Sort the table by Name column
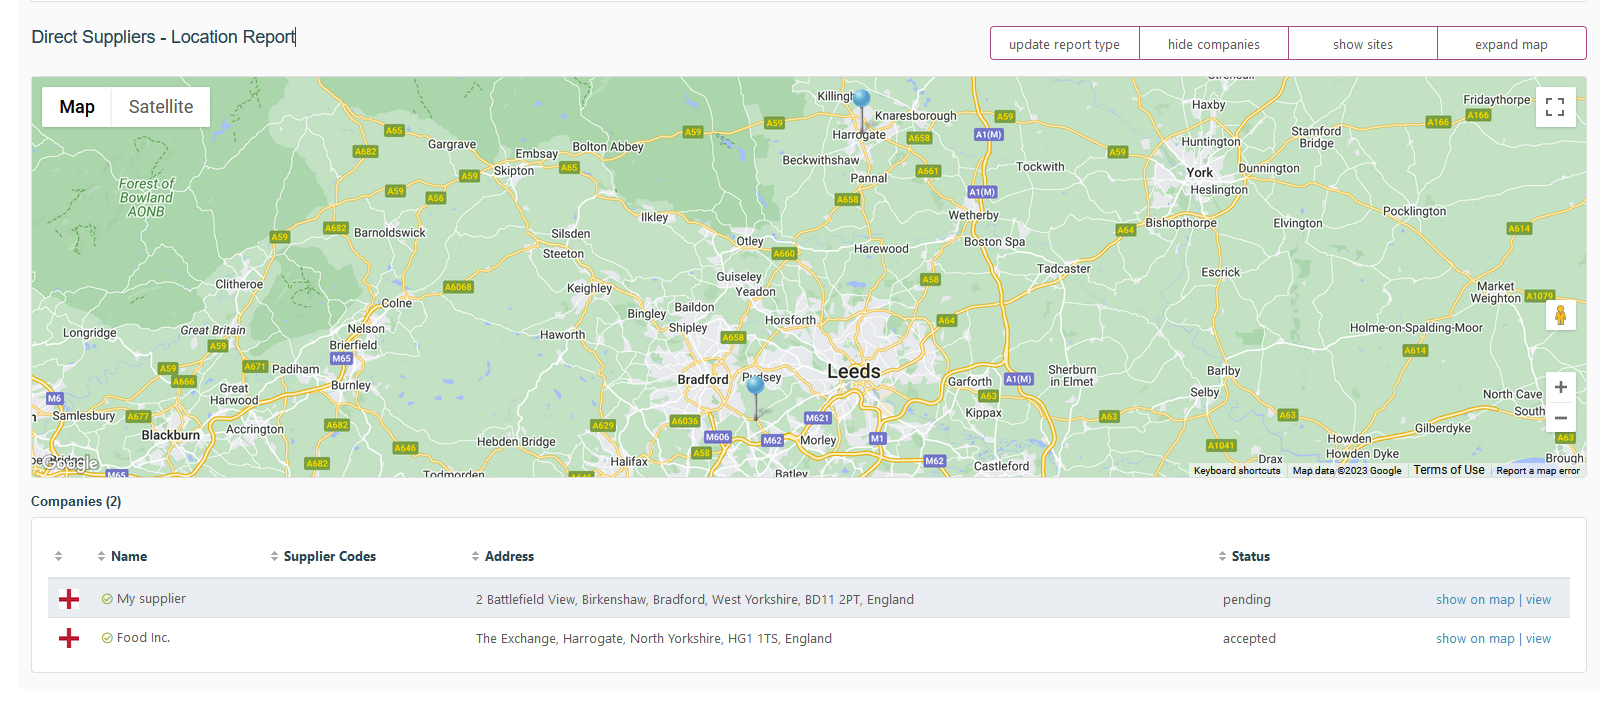The image size is (1616, 724). pyautogui.click(x=128, y=556)
